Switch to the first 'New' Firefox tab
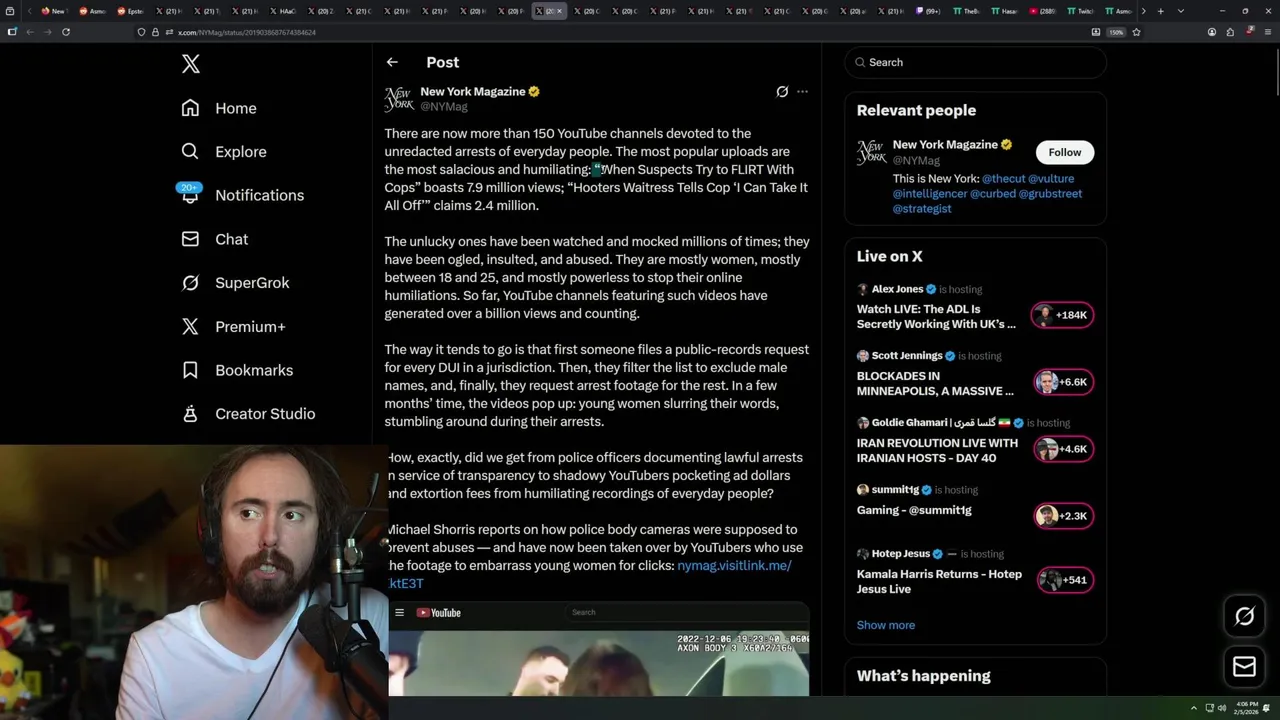The height and width of the screenshot is (720, 1280). pos(55,11)
